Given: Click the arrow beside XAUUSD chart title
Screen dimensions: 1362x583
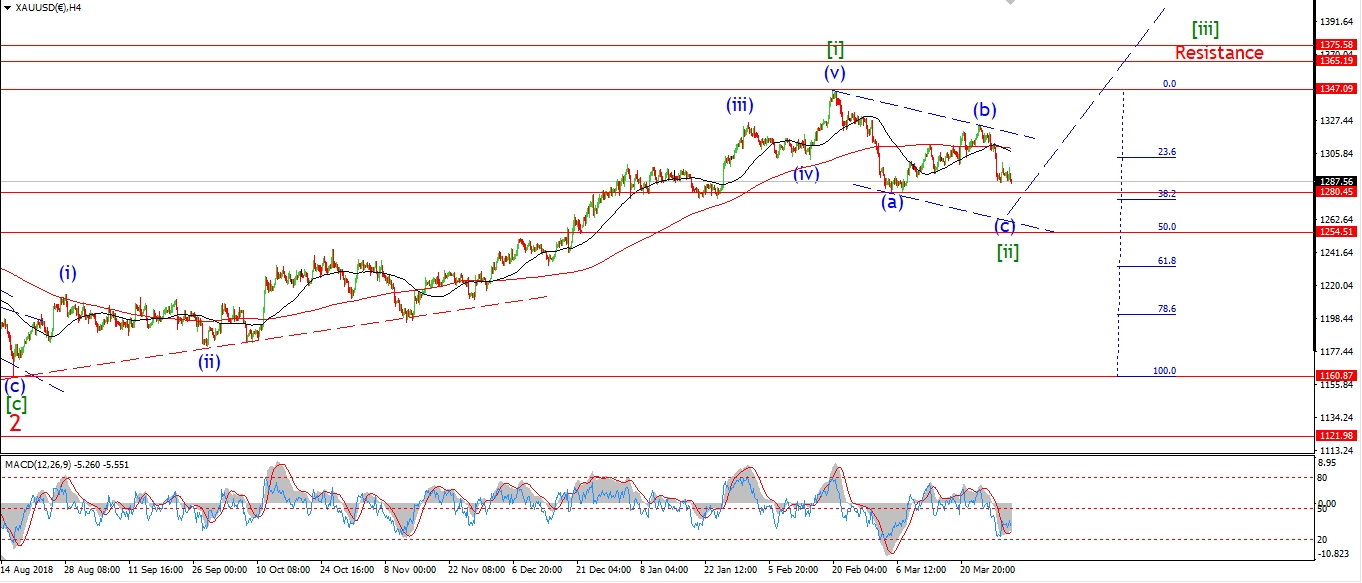Looking at the screenshot, I should 7,7.
